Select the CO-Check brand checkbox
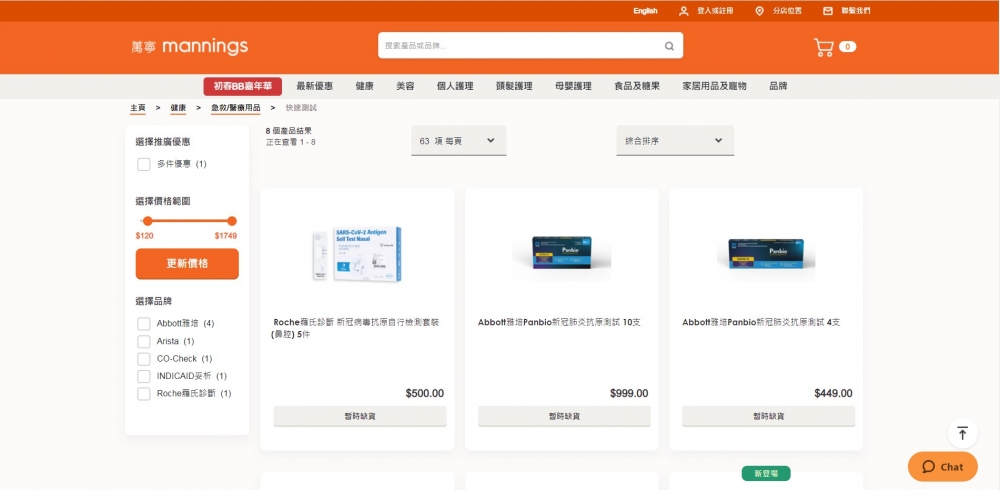This screenshot has height=490, width=1000. (x=144, y=359)
